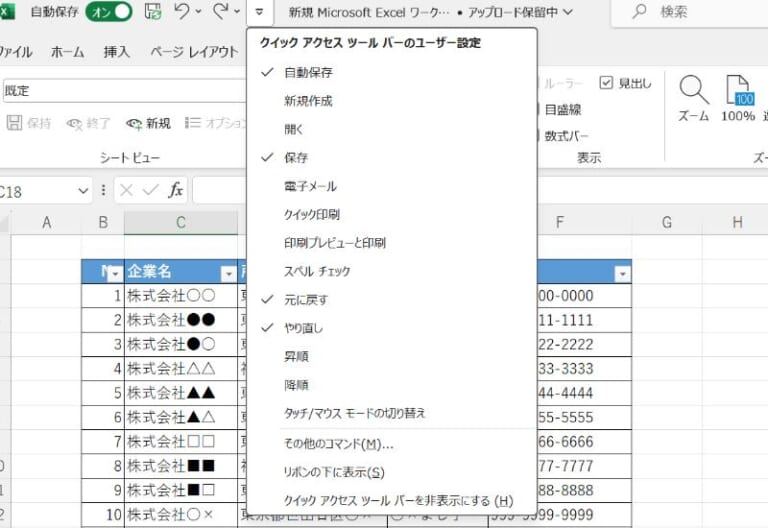Open the Undo history dropdown arrow

[198, 11]
